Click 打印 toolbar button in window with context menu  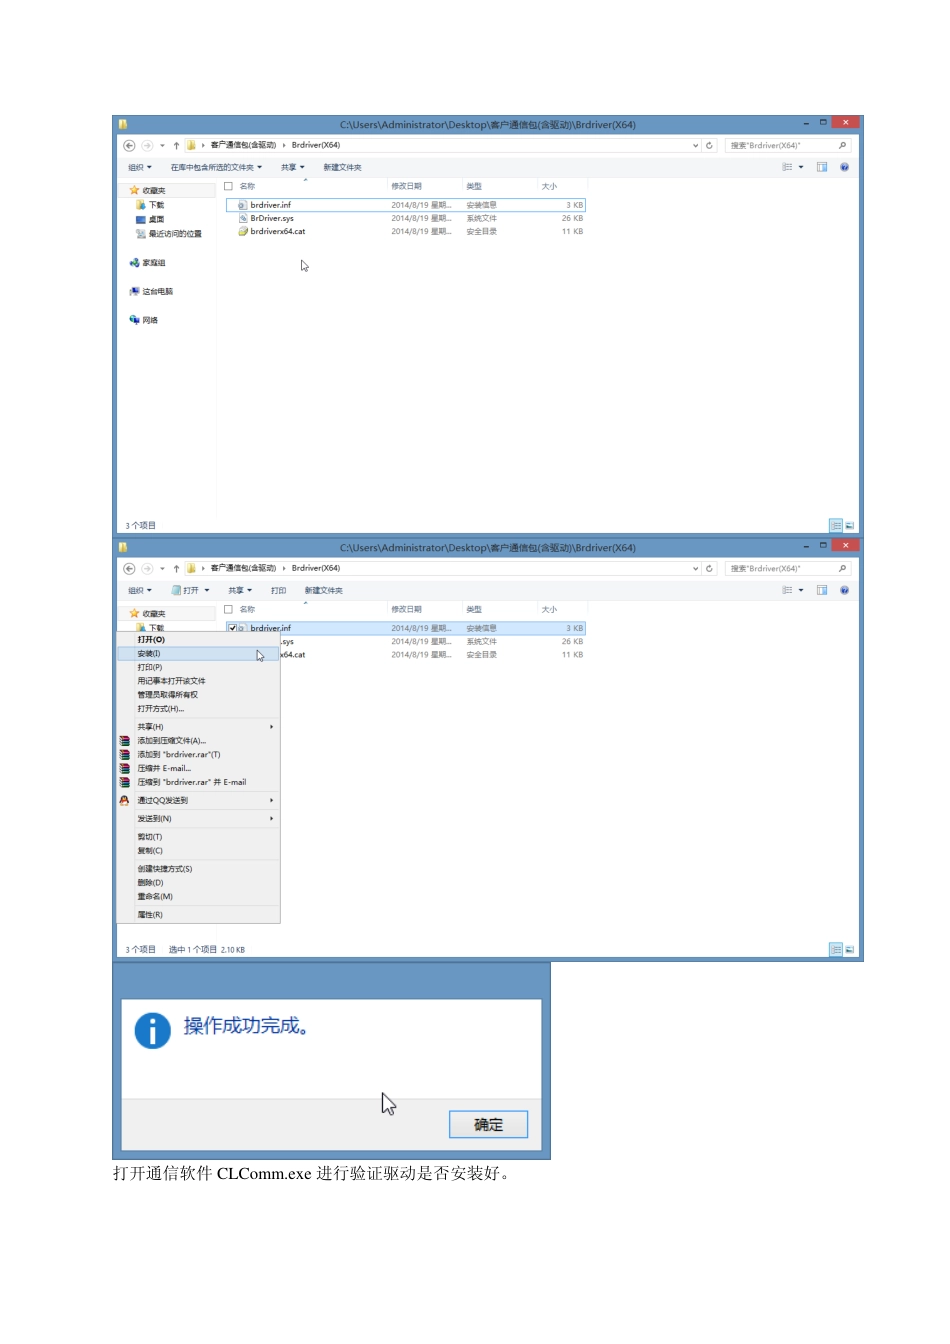pos(278,590)
